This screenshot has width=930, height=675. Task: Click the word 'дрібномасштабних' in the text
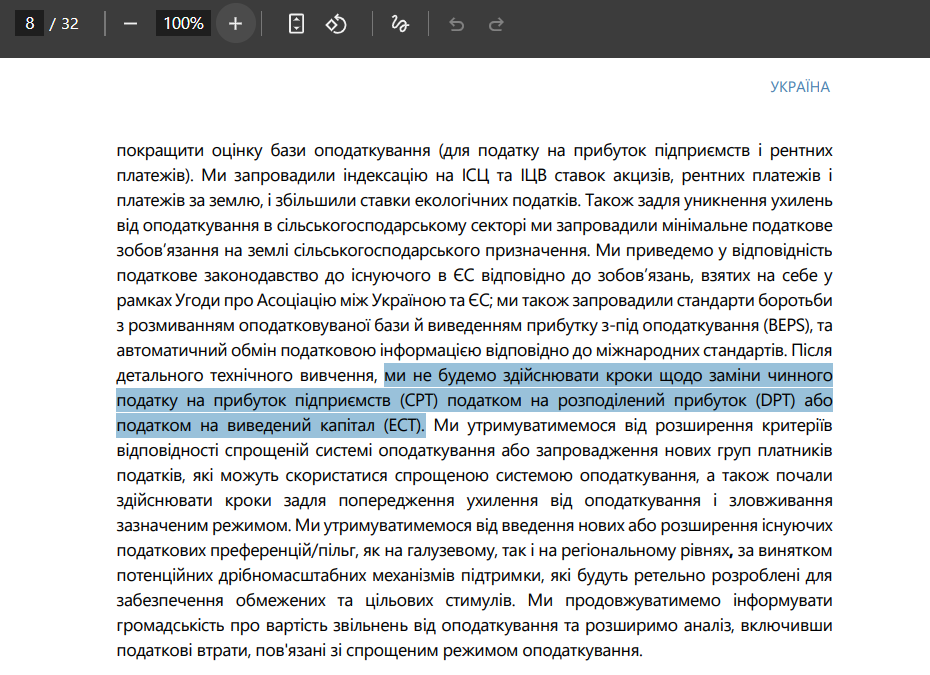click(292, 576)
